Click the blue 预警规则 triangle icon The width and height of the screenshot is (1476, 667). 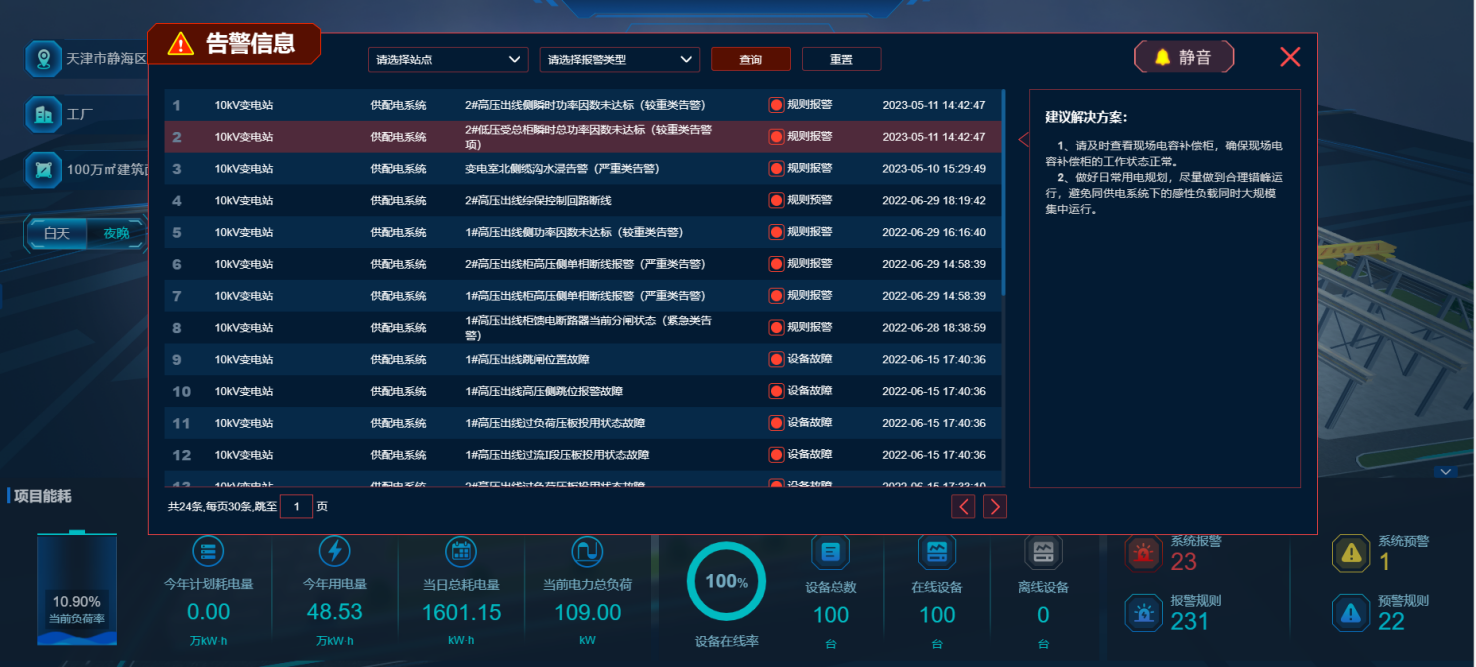(1351, 613)
